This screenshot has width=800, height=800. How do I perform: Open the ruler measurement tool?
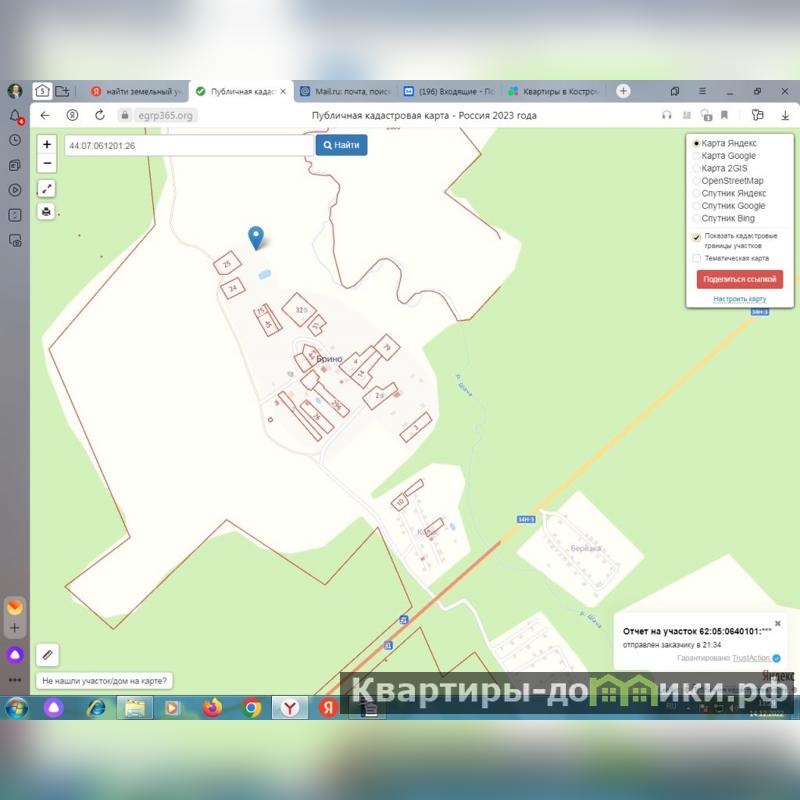click(47, 655)
